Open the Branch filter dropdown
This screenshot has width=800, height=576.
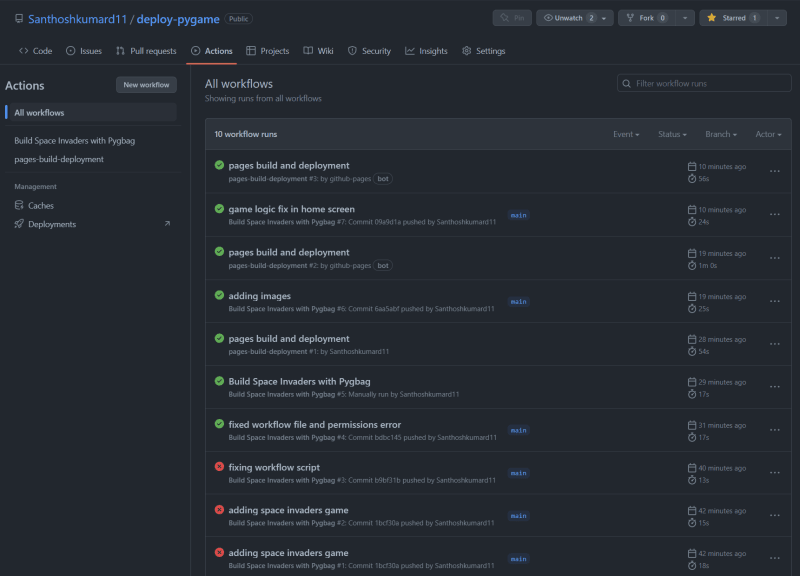721,134
